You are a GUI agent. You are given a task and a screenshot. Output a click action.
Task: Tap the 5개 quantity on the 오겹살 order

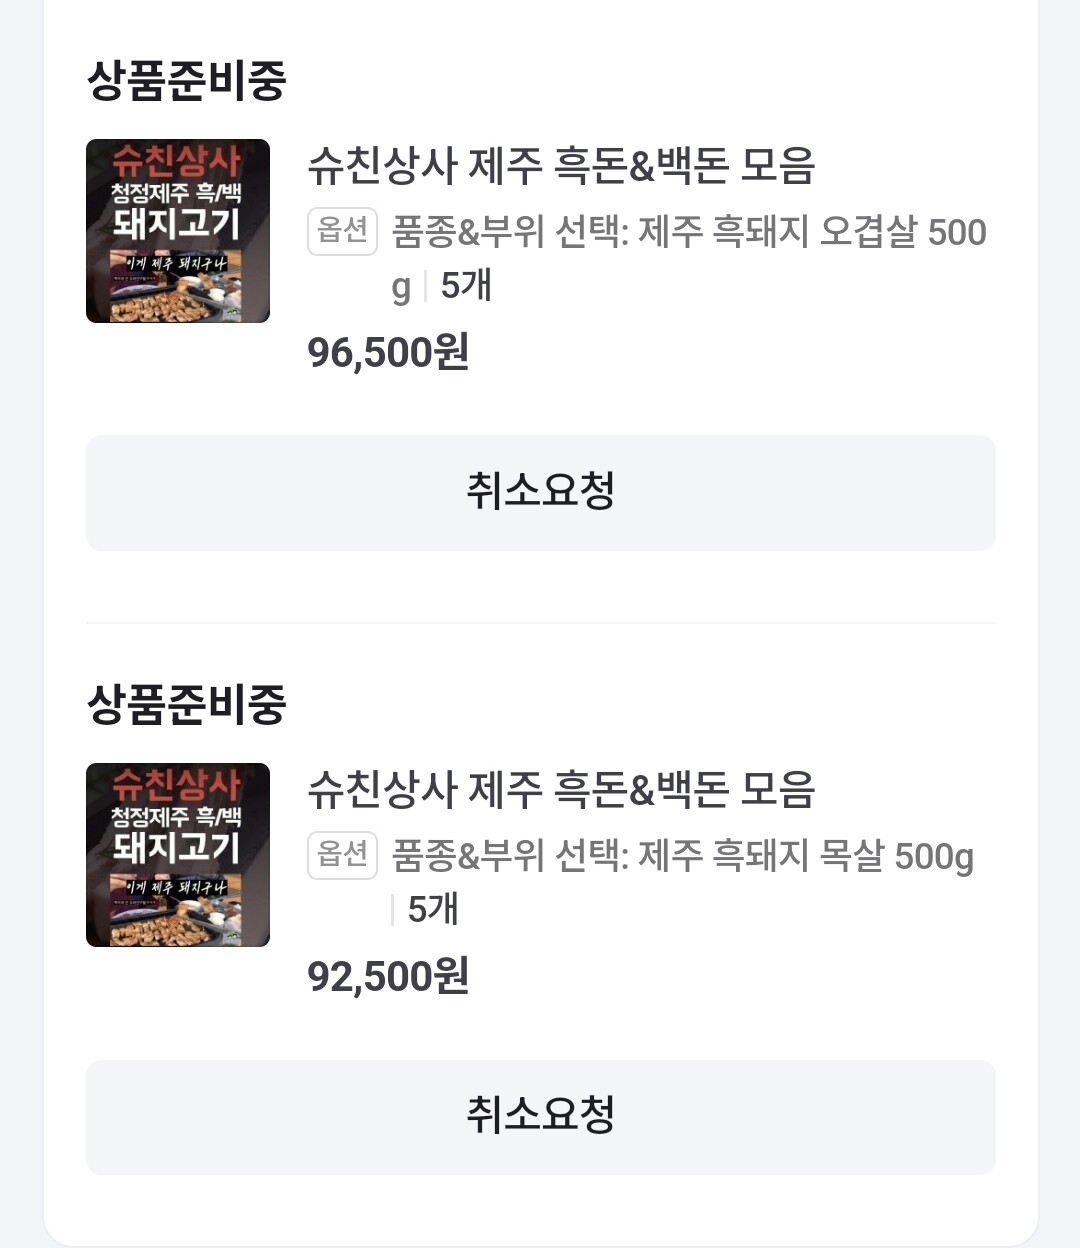[466, 286]
